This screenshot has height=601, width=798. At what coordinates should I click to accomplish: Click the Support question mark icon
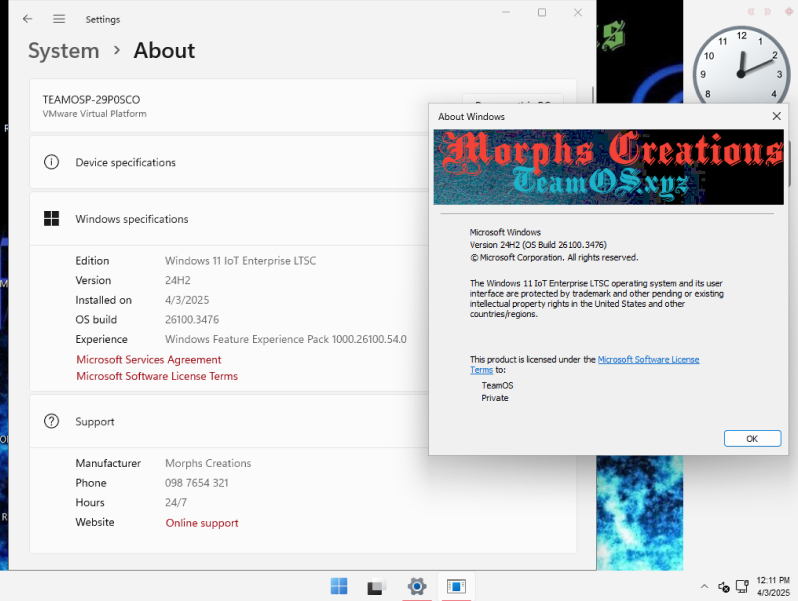(51, 421)
